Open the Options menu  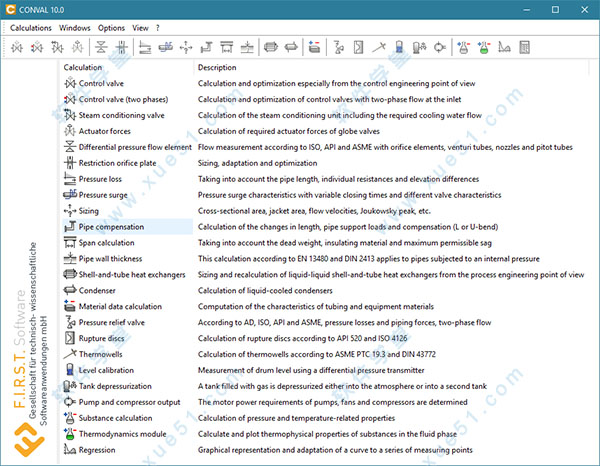112,28
